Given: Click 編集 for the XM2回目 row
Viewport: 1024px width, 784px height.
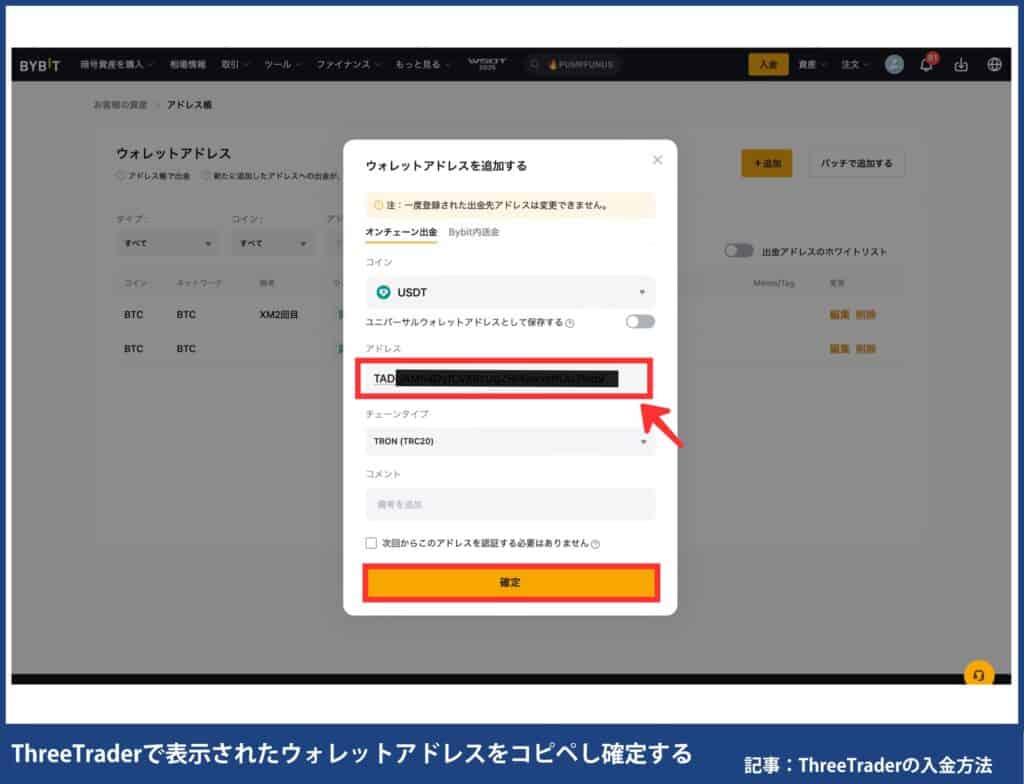Looking at the screenshot, I should 839,315.
